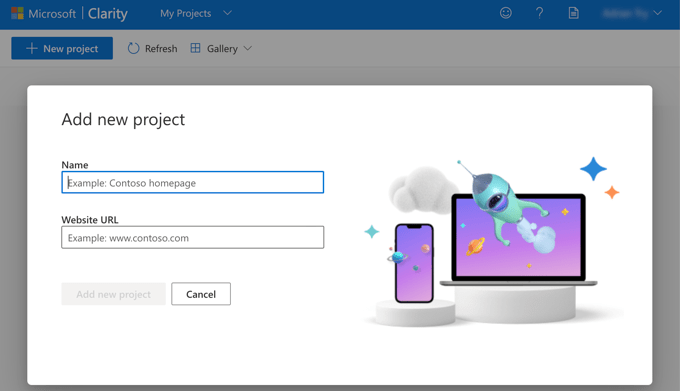Expand the user account chevron

click(657, 13)
